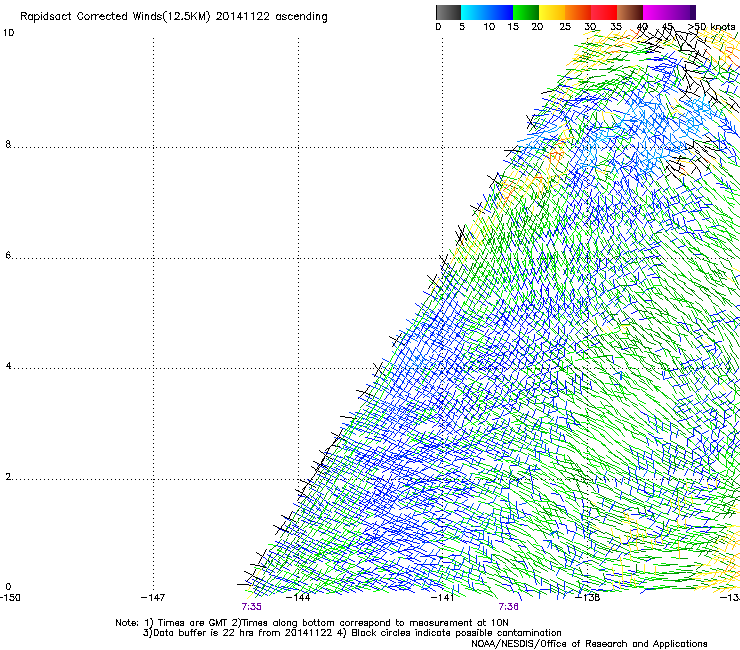Image resolution: width=740 pixels, height=650 pixels.
Task: Click the yellow 20-25 knots color segment
Action: point(552,12)
